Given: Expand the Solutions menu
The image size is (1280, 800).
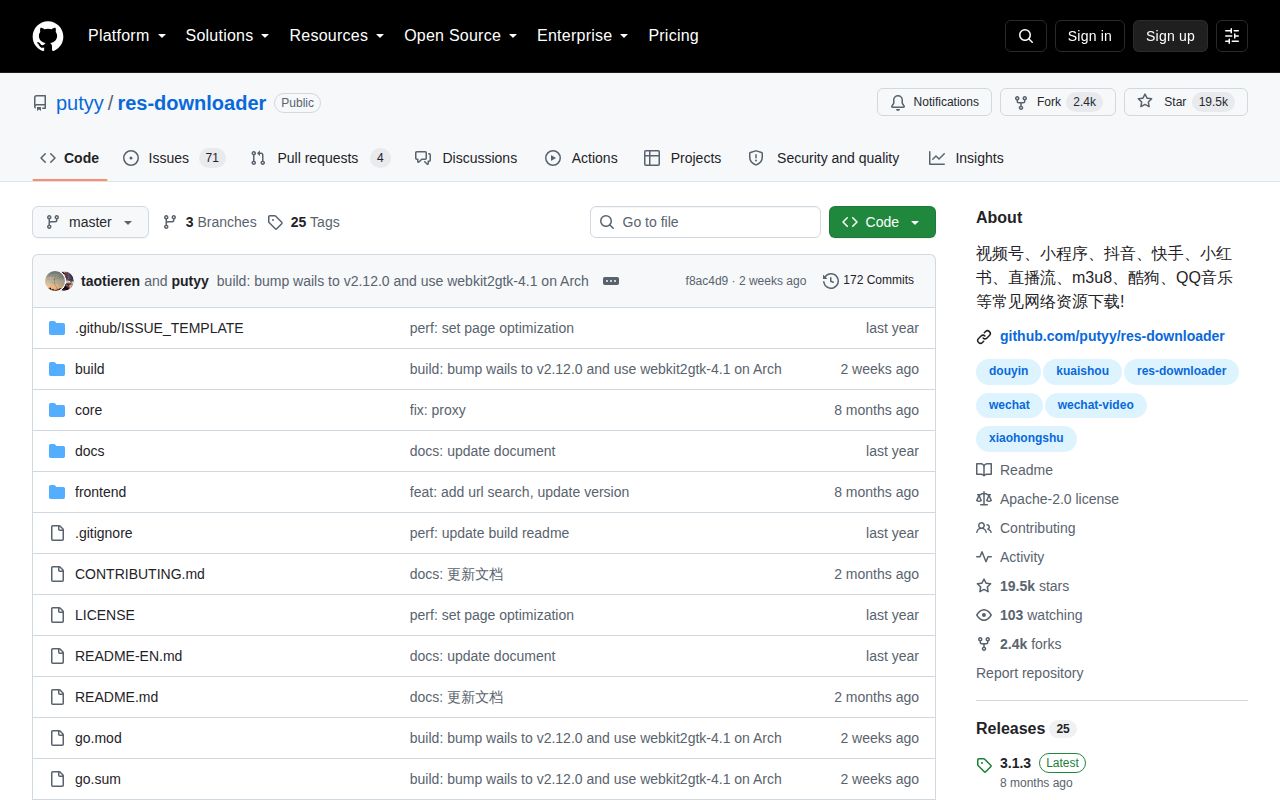Looking at the screenshot, I should point(227,35).
